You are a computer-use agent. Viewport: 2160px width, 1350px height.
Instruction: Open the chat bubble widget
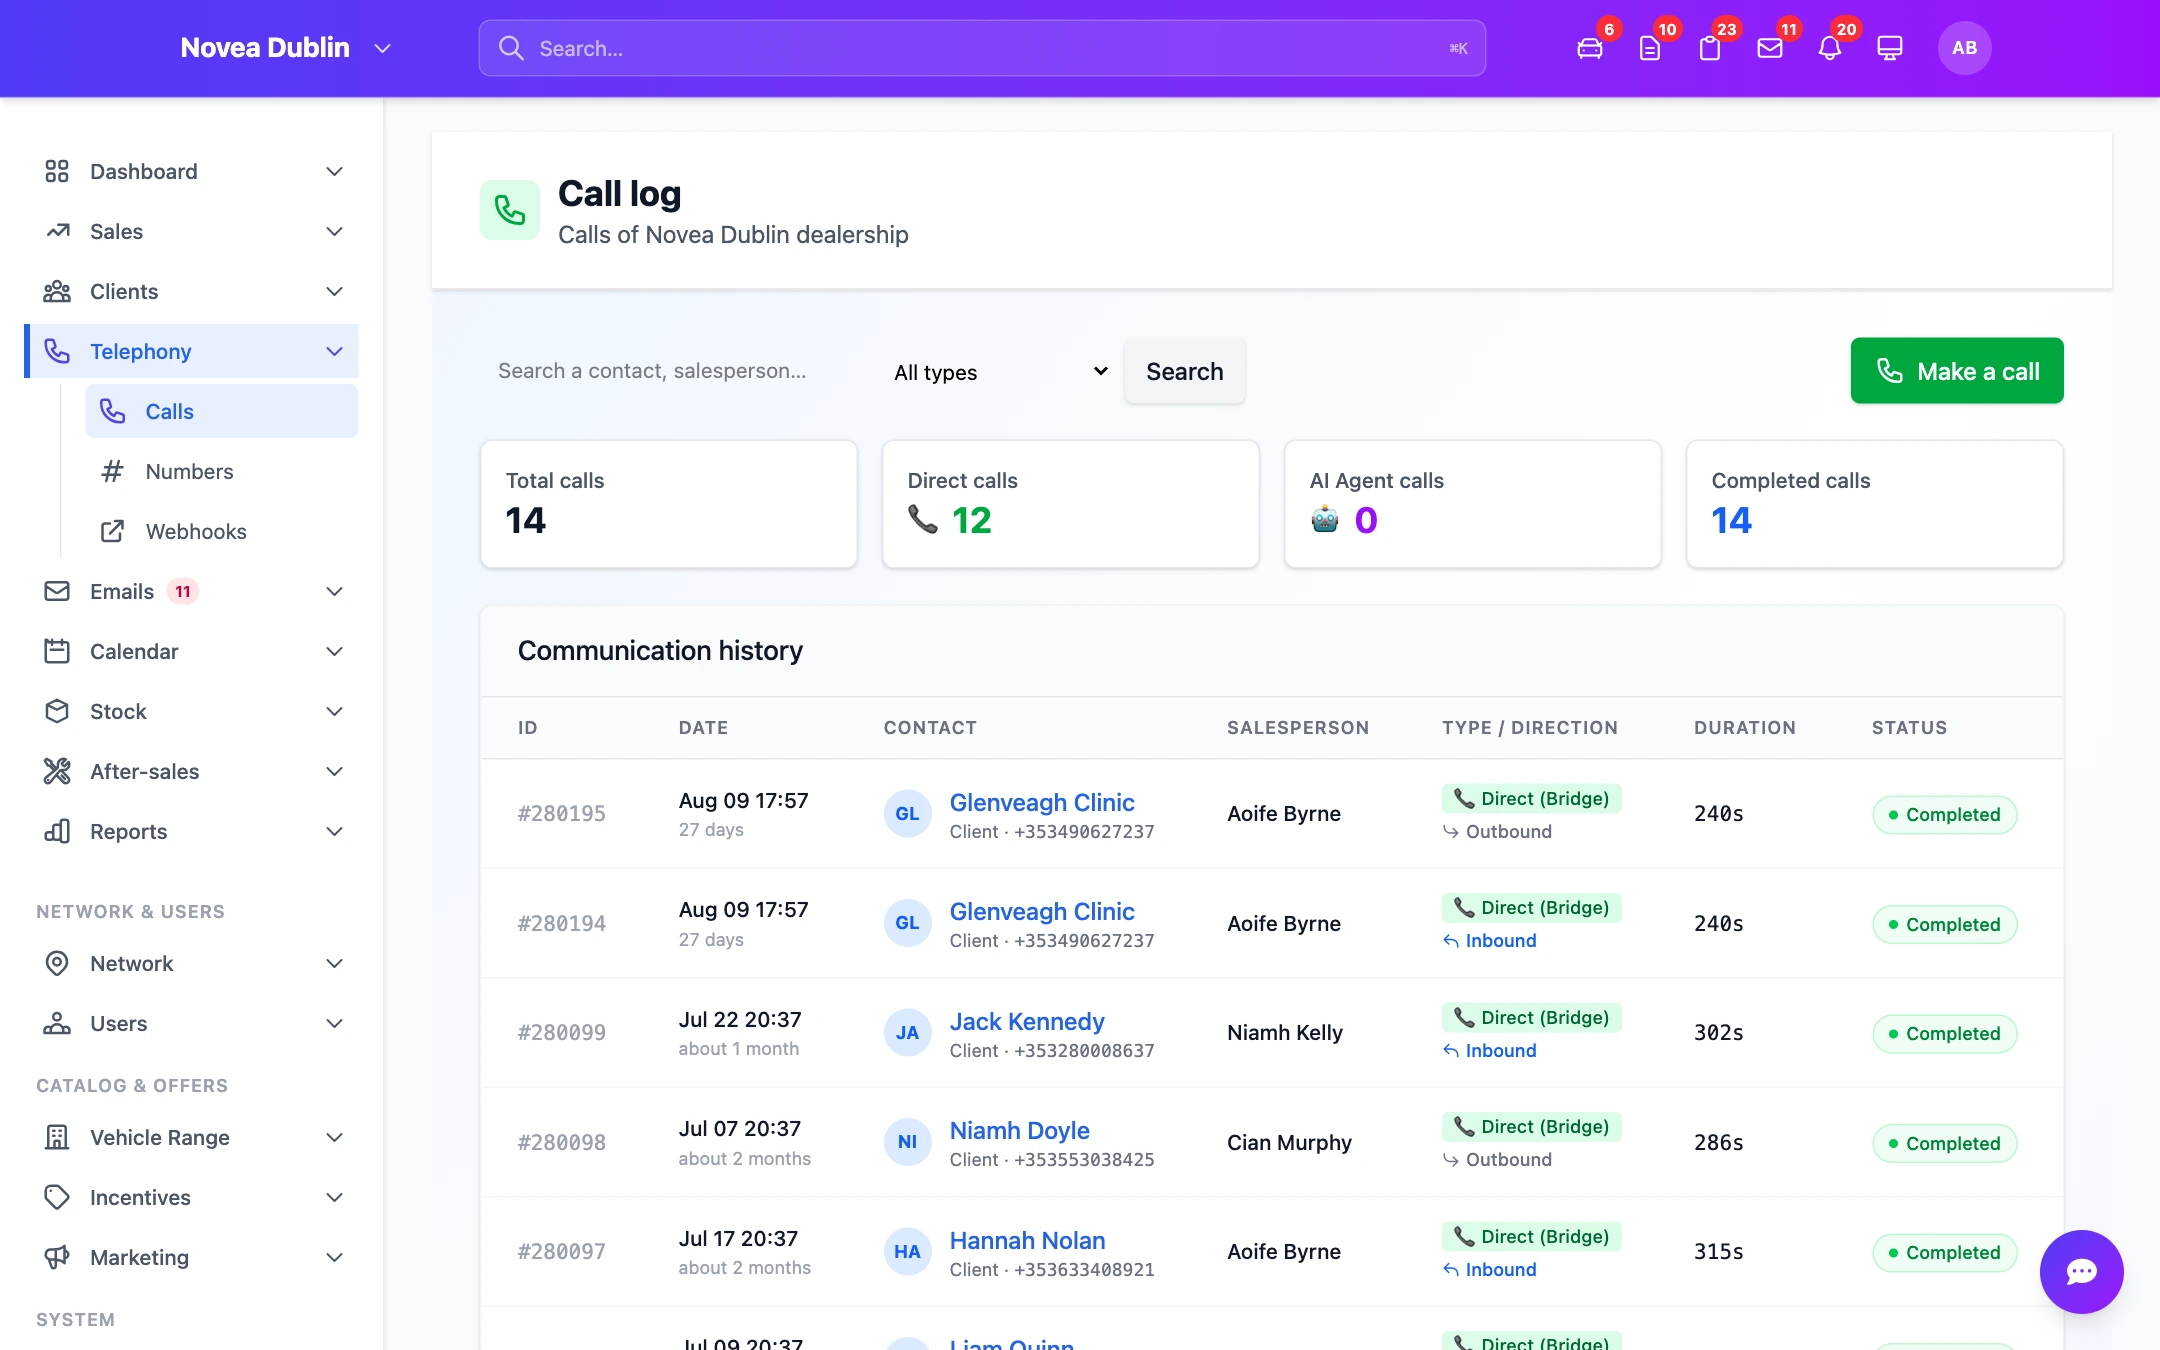(x=2081, y=1271)
